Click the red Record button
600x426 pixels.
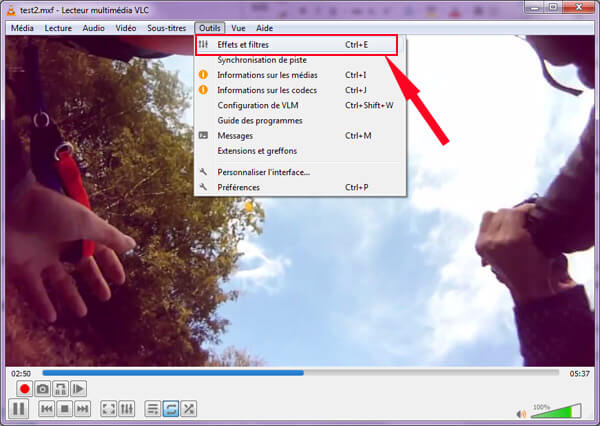[x=24, y=389]
